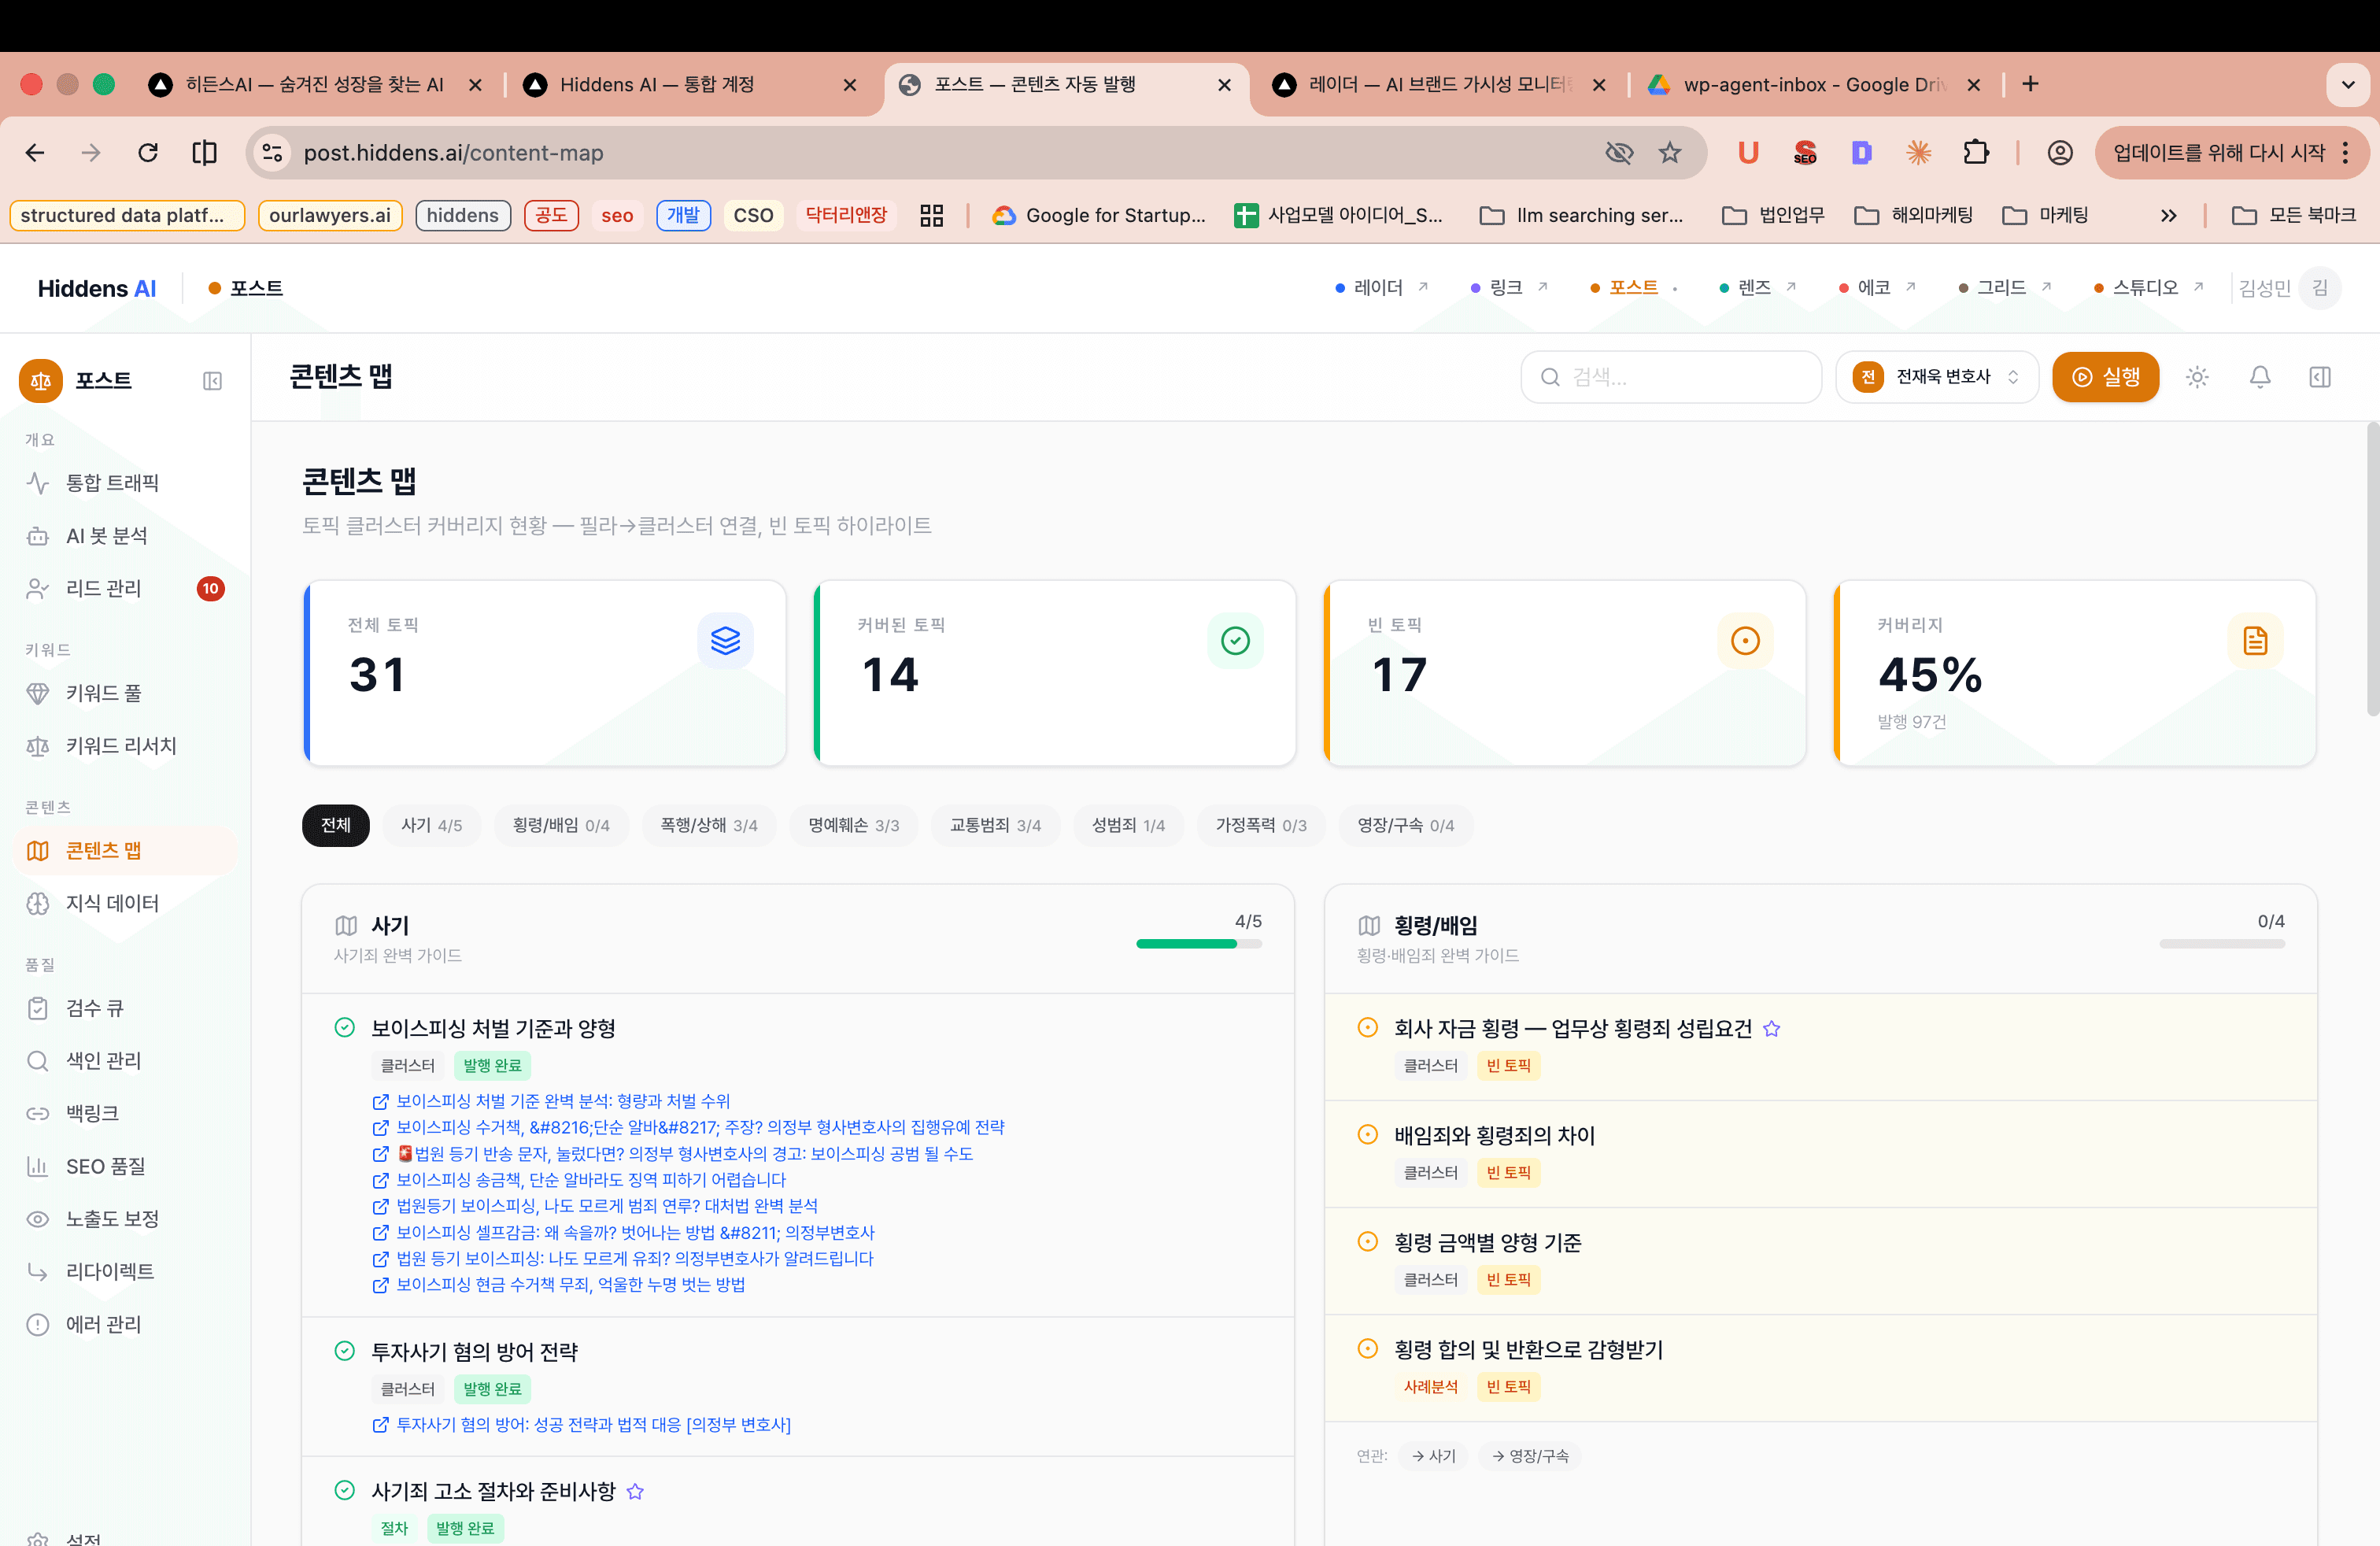Open SEO 품질 sidebar item
2380x1546 pixels.
(x=125, y=1166)
